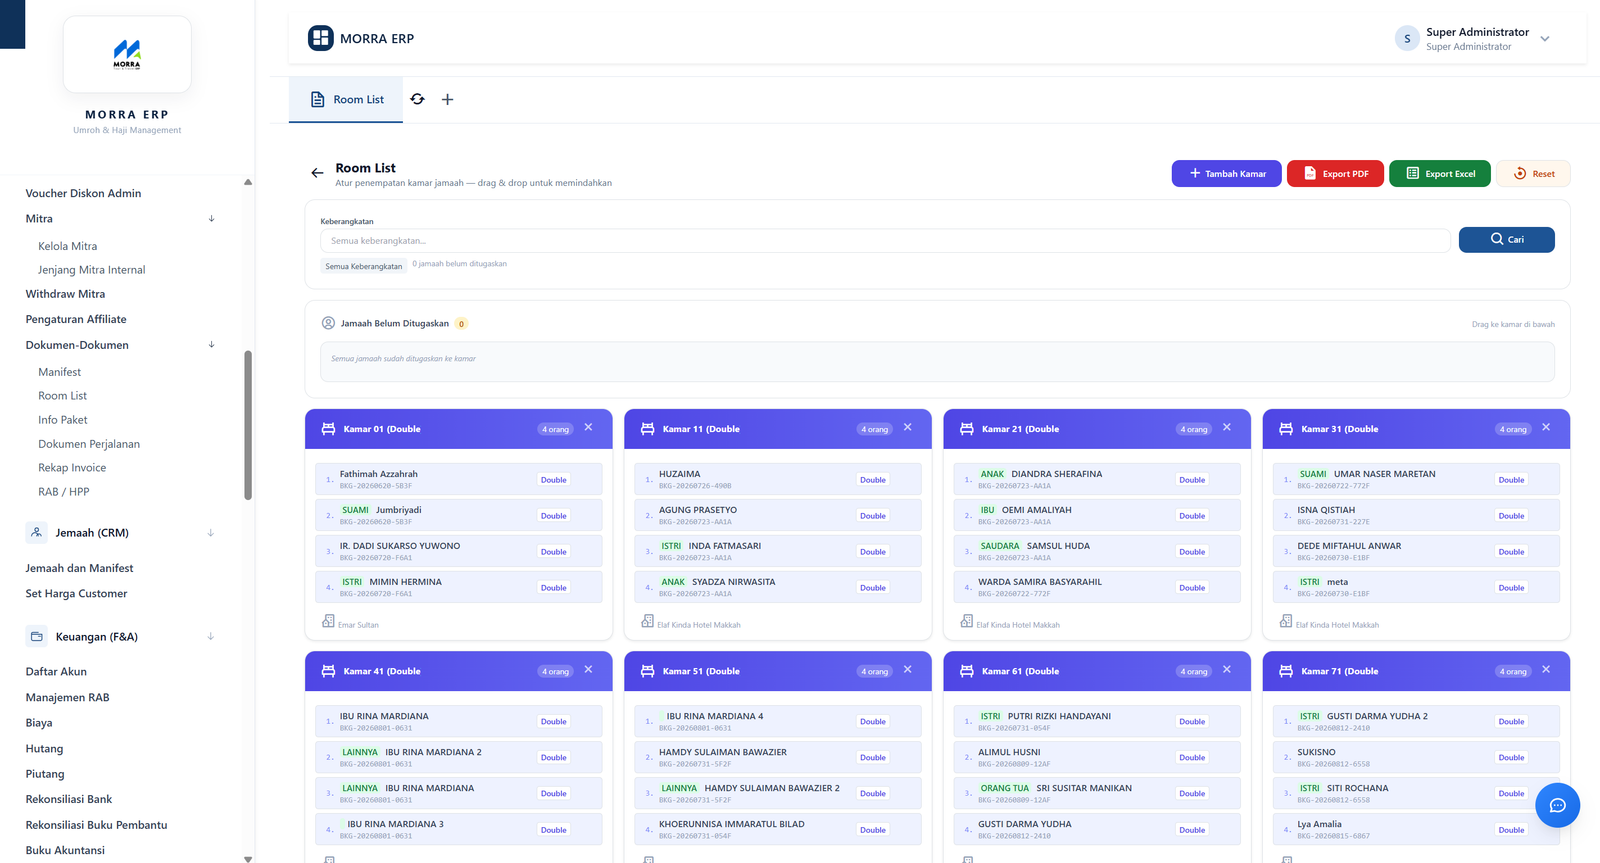This screenshot has width=1600, height=863.
Task: Focus the Keberangkatan search field
Action: (885, 241)
